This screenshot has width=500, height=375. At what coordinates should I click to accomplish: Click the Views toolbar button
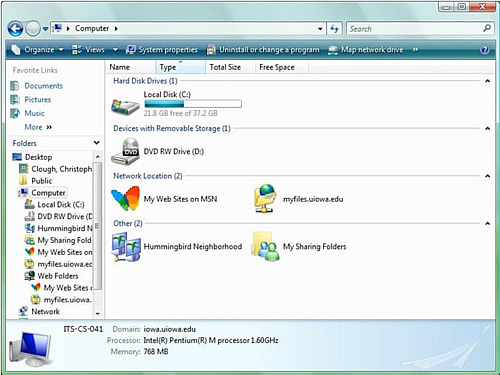click(x=88, y=50)
